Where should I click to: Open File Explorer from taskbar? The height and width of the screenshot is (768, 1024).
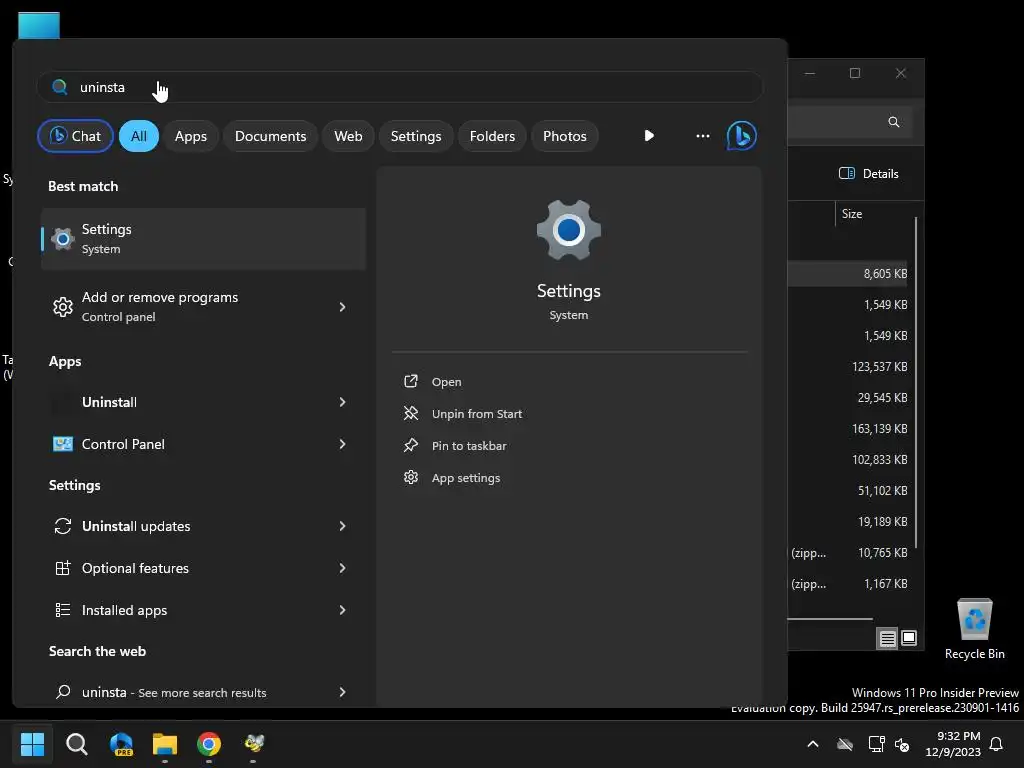click(x=165, y=743)
